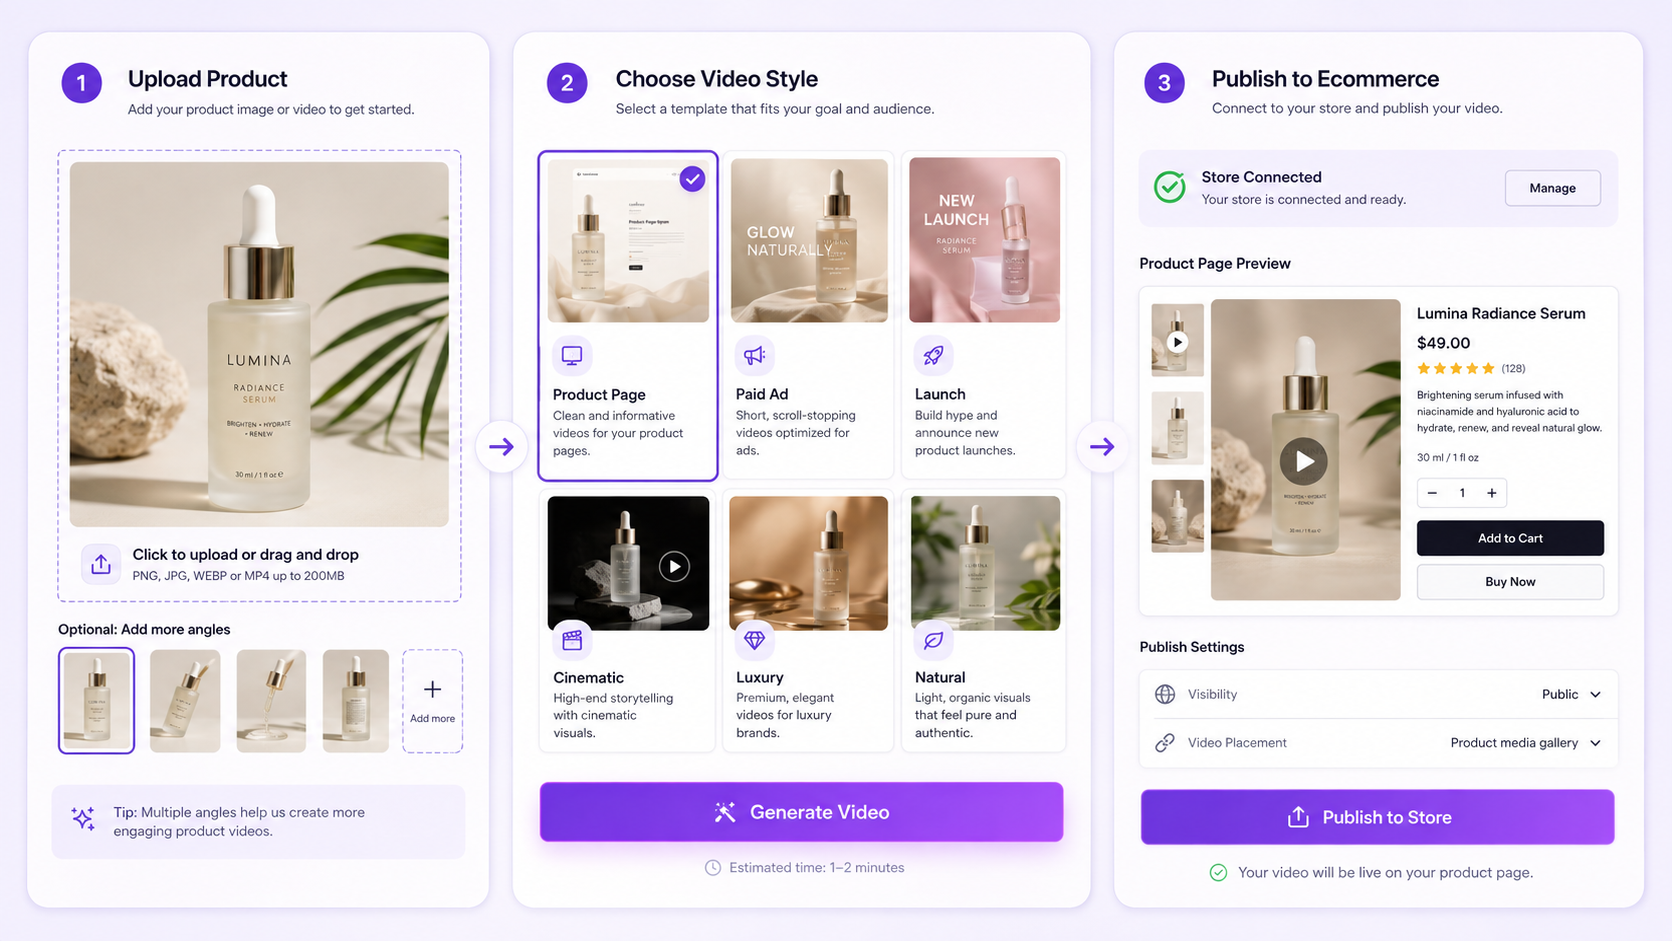
Task: Click the Buy Now button
Action: coord(1510,582)
